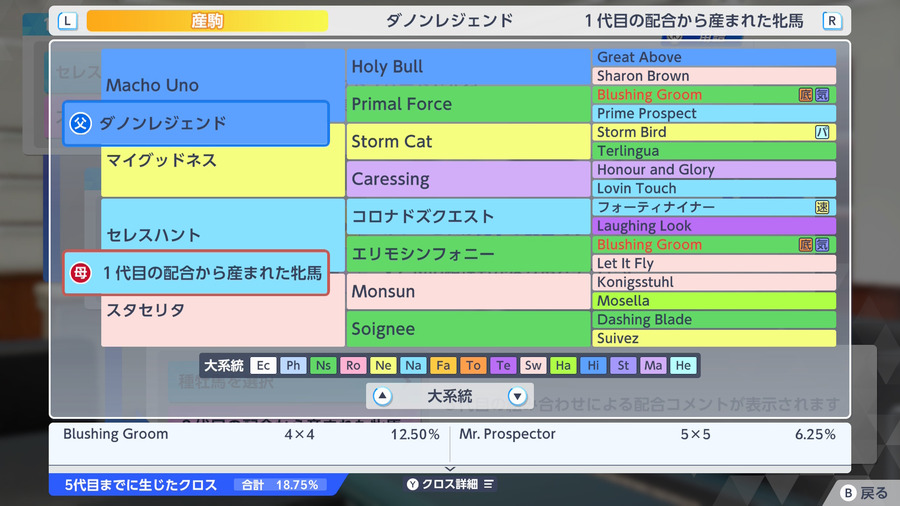Click the list icon beside クロス詳細
The height and width of the screenshot is (506, 900).
488,484
